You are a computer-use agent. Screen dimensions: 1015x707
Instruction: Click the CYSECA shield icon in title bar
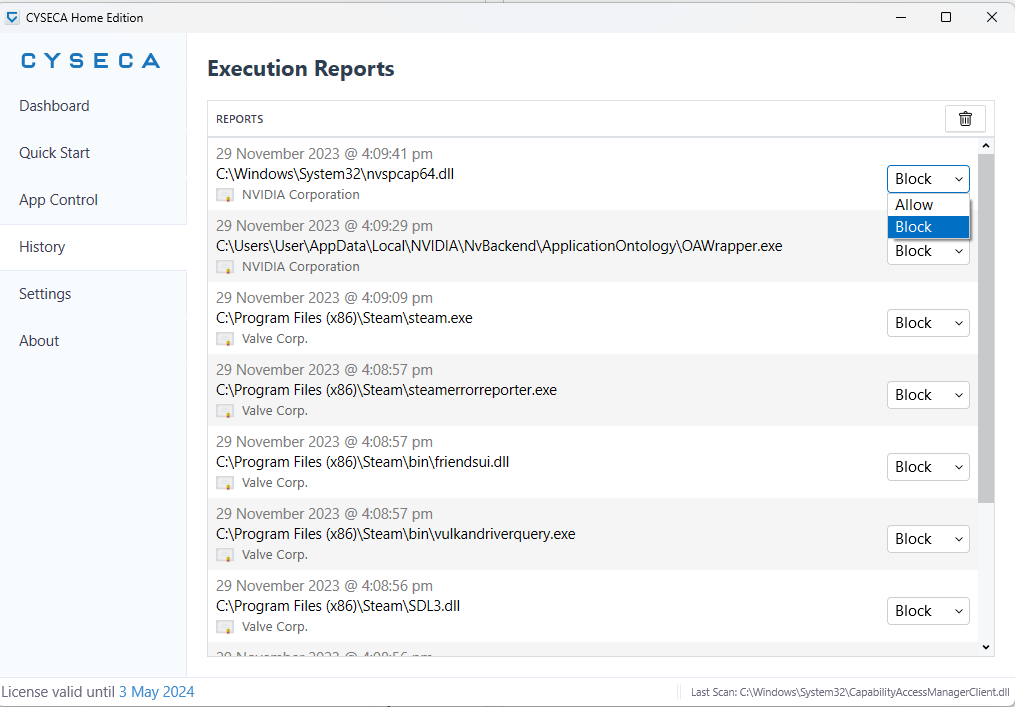(x=12, y=18)
